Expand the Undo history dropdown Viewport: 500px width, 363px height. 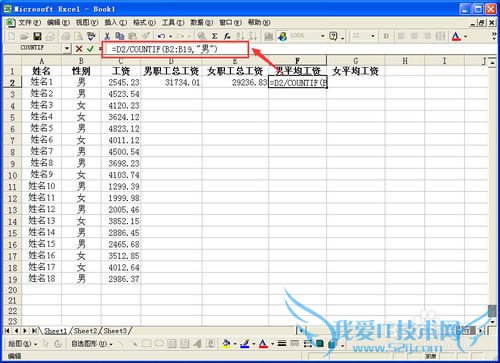tap(170, 36)
